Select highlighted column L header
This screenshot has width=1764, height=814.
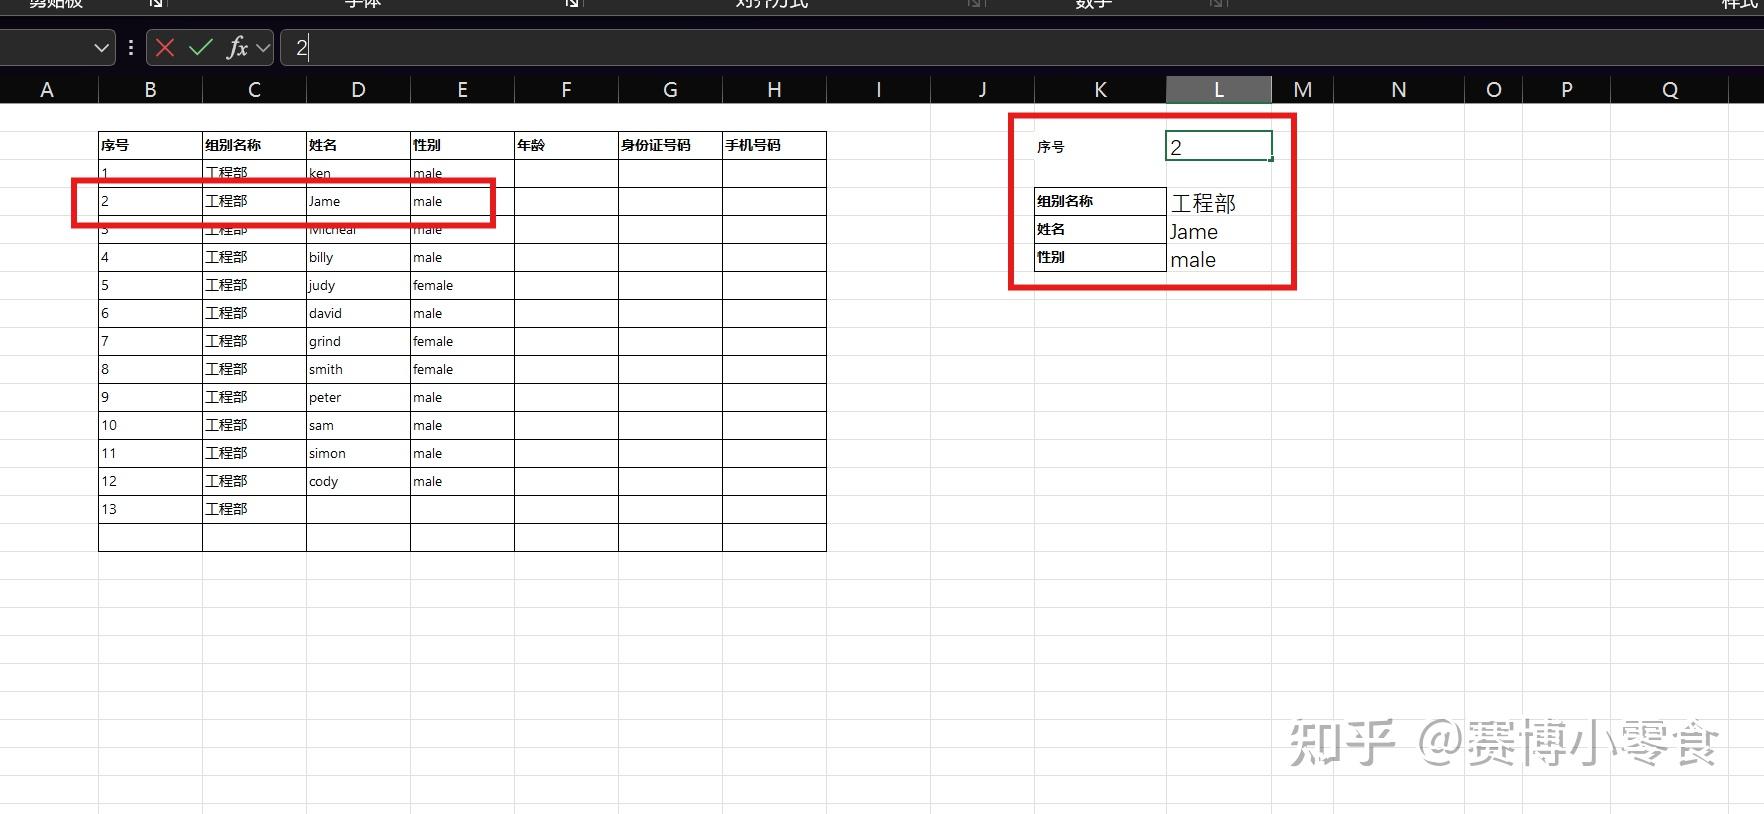click(x=1219, y=90)
